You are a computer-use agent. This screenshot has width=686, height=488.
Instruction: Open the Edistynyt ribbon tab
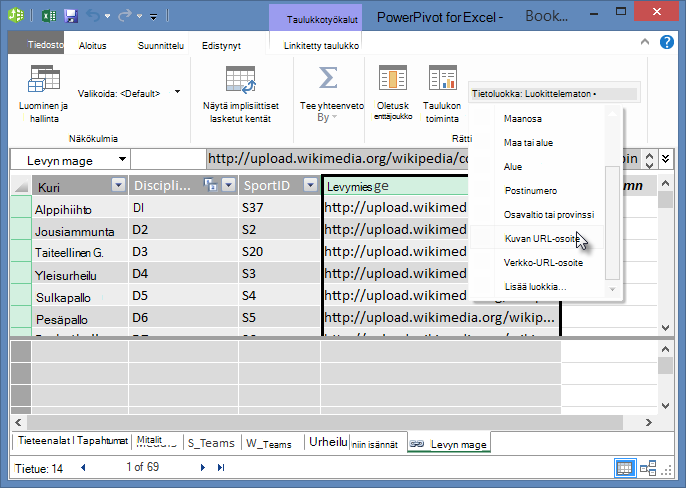click(221, 46)
